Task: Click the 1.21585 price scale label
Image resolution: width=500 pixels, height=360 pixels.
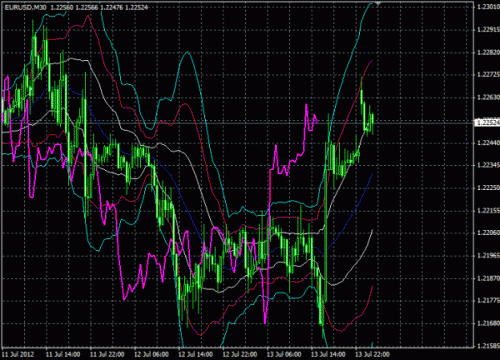Action: tap(488, 346)
